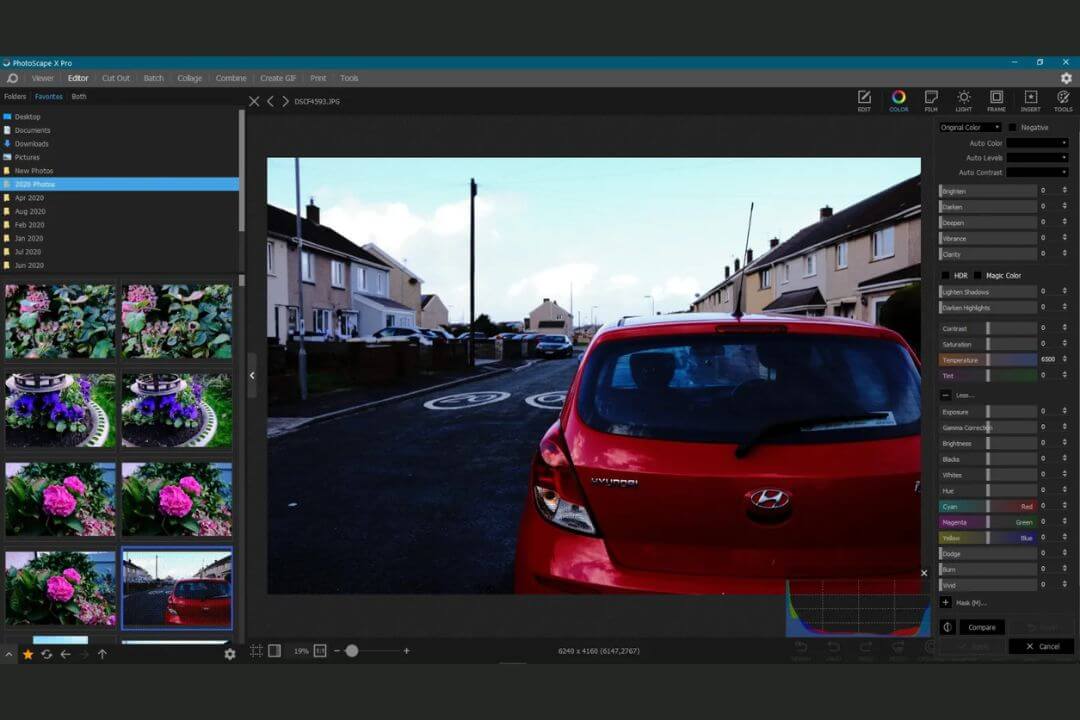Collapse the Less... section
Image resolution: width=1080 pixels, height=720 pixels.
pyautogui.click(x=946, y=395)
